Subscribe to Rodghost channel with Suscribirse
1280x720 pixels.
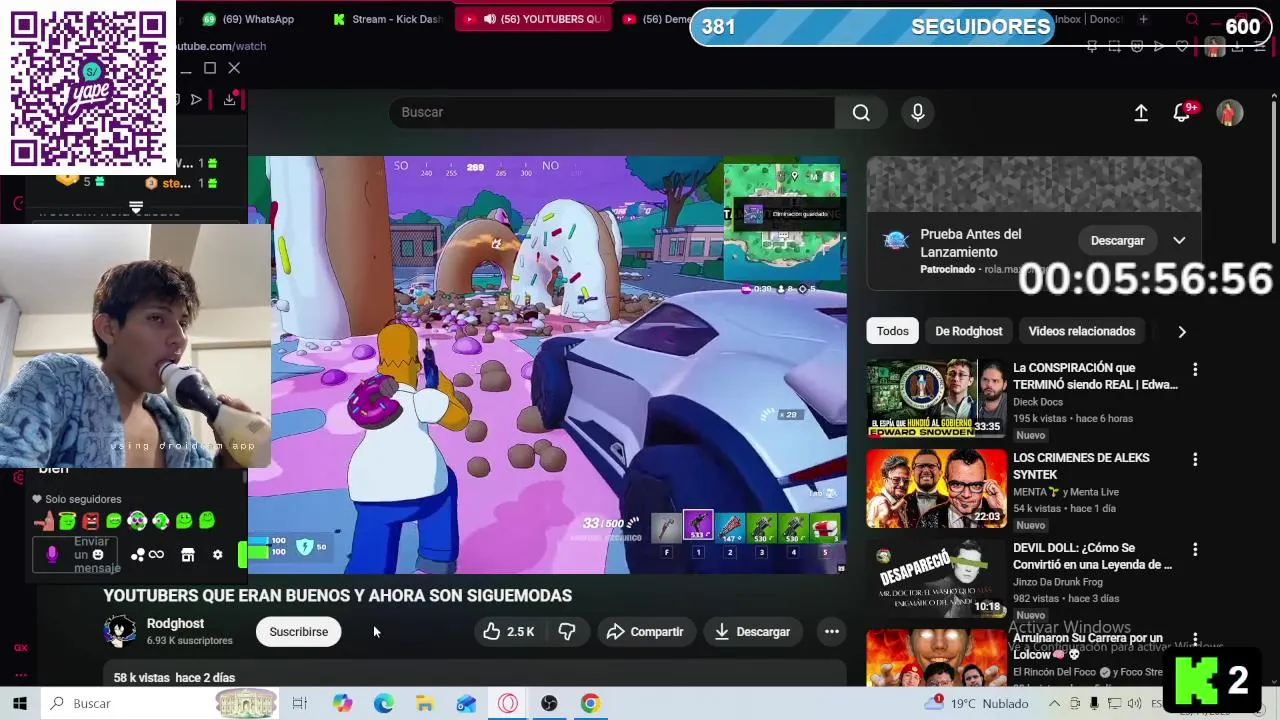click(298, 632)
